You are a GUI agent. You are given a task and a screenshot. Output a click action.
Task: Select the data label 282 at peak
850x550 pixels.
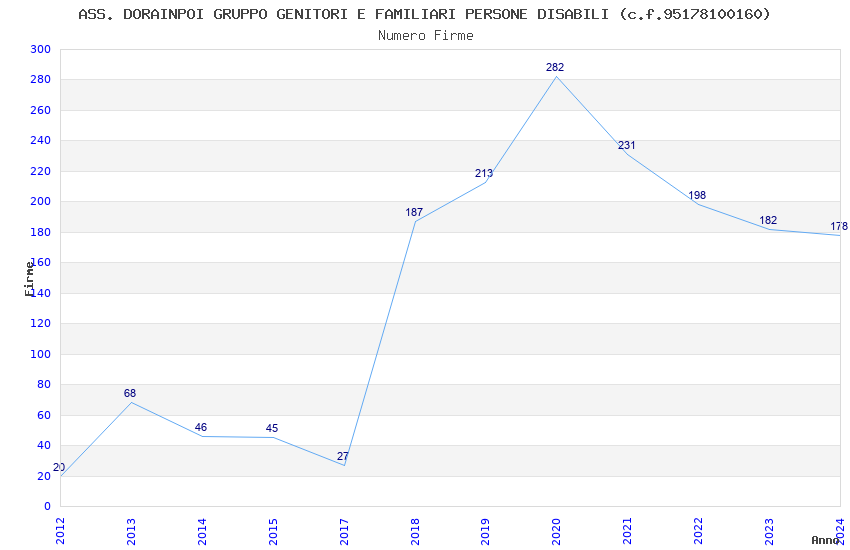click(555, 67)
